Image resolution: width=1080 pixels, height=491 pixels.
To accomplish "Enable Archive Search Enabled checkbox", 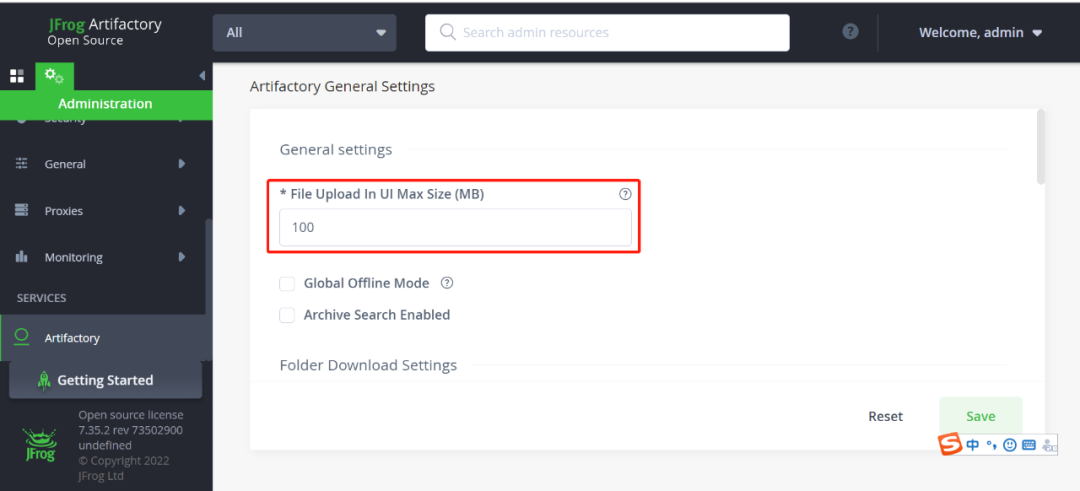I will 287,315.
